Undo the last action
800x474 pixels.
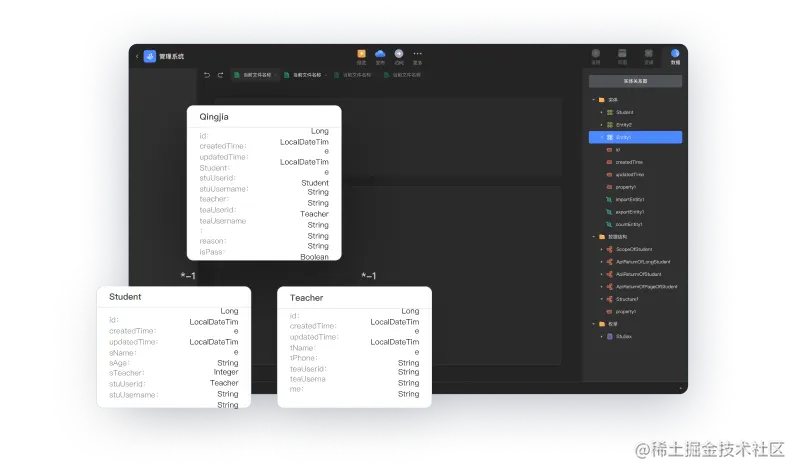tap(207, 75)
